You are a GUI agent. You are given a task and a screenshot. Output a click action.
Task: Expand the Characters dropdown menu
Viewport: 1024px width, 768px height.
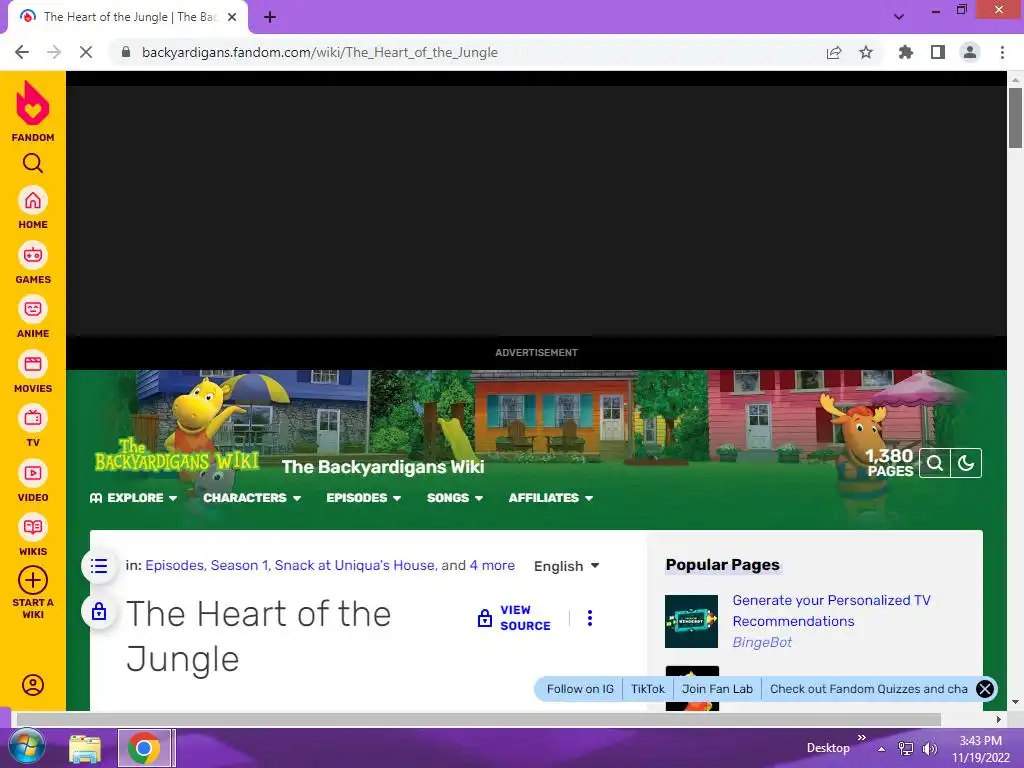[x=252, y=498]
